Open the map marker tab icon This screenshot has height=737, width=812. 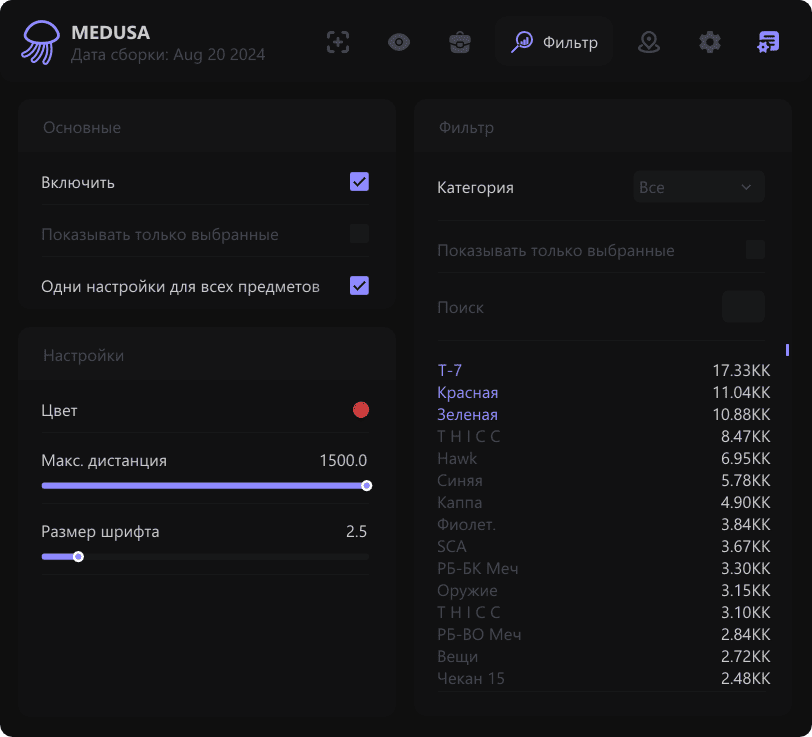coord(649,42)
